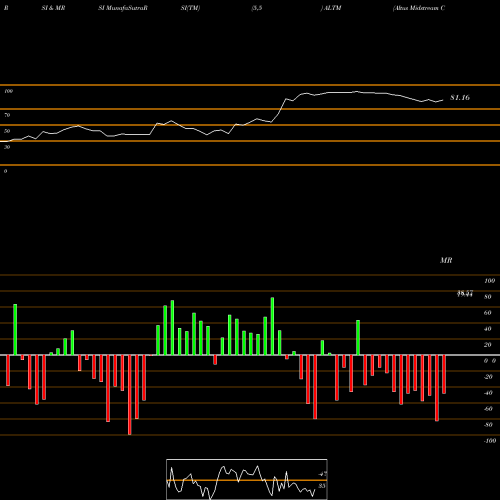Click the 'SI MunafaSutraR' header text
Image resolution: width=500 pixels, height=500 pixels.
(123, 8)
